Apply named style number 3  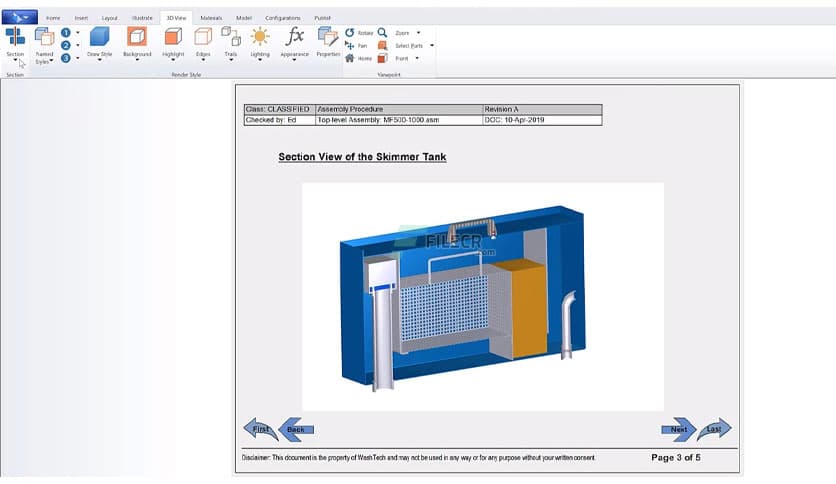click(66, 58)
